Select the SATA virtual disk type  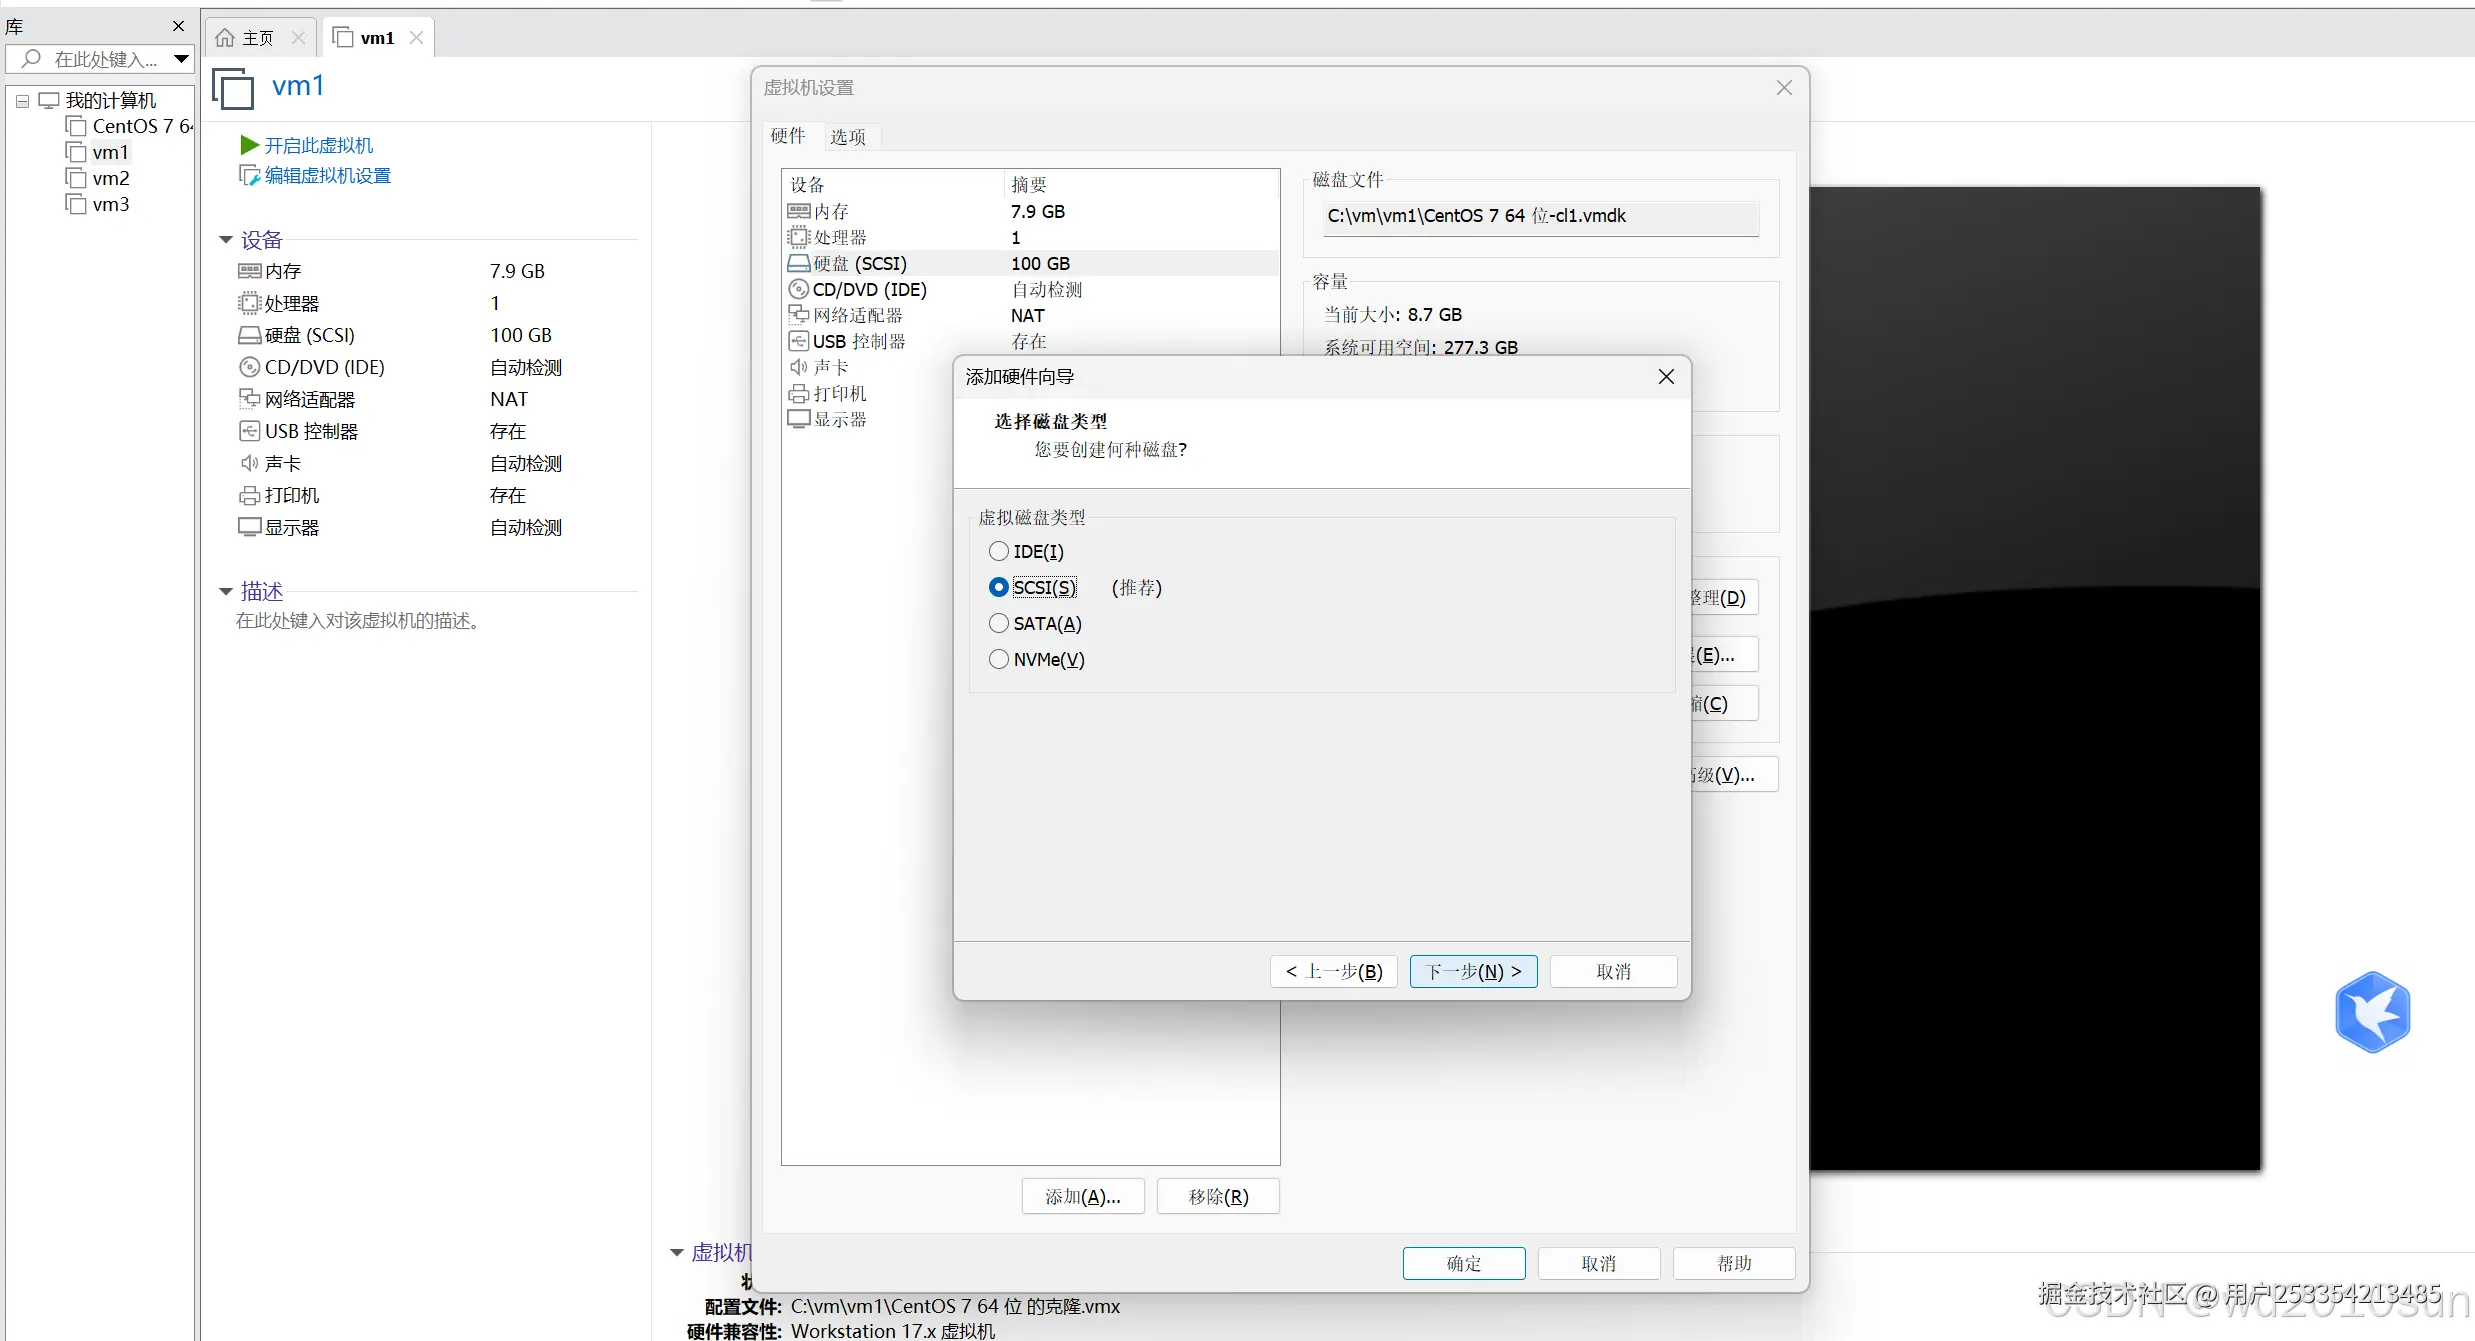coord(998,623)
